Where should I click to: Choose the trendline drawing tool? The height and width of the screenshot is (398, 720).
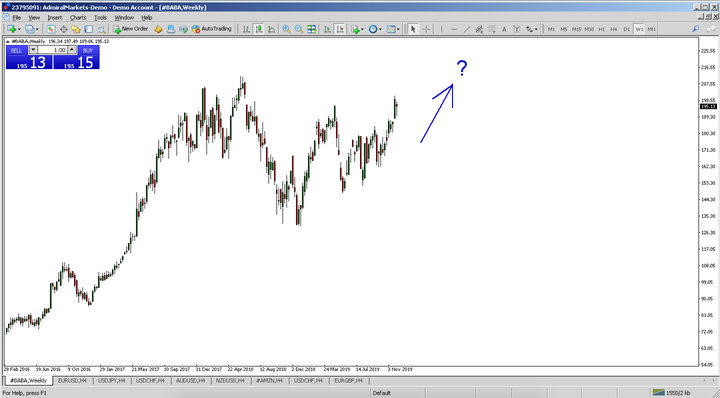[x=467, y=29]
